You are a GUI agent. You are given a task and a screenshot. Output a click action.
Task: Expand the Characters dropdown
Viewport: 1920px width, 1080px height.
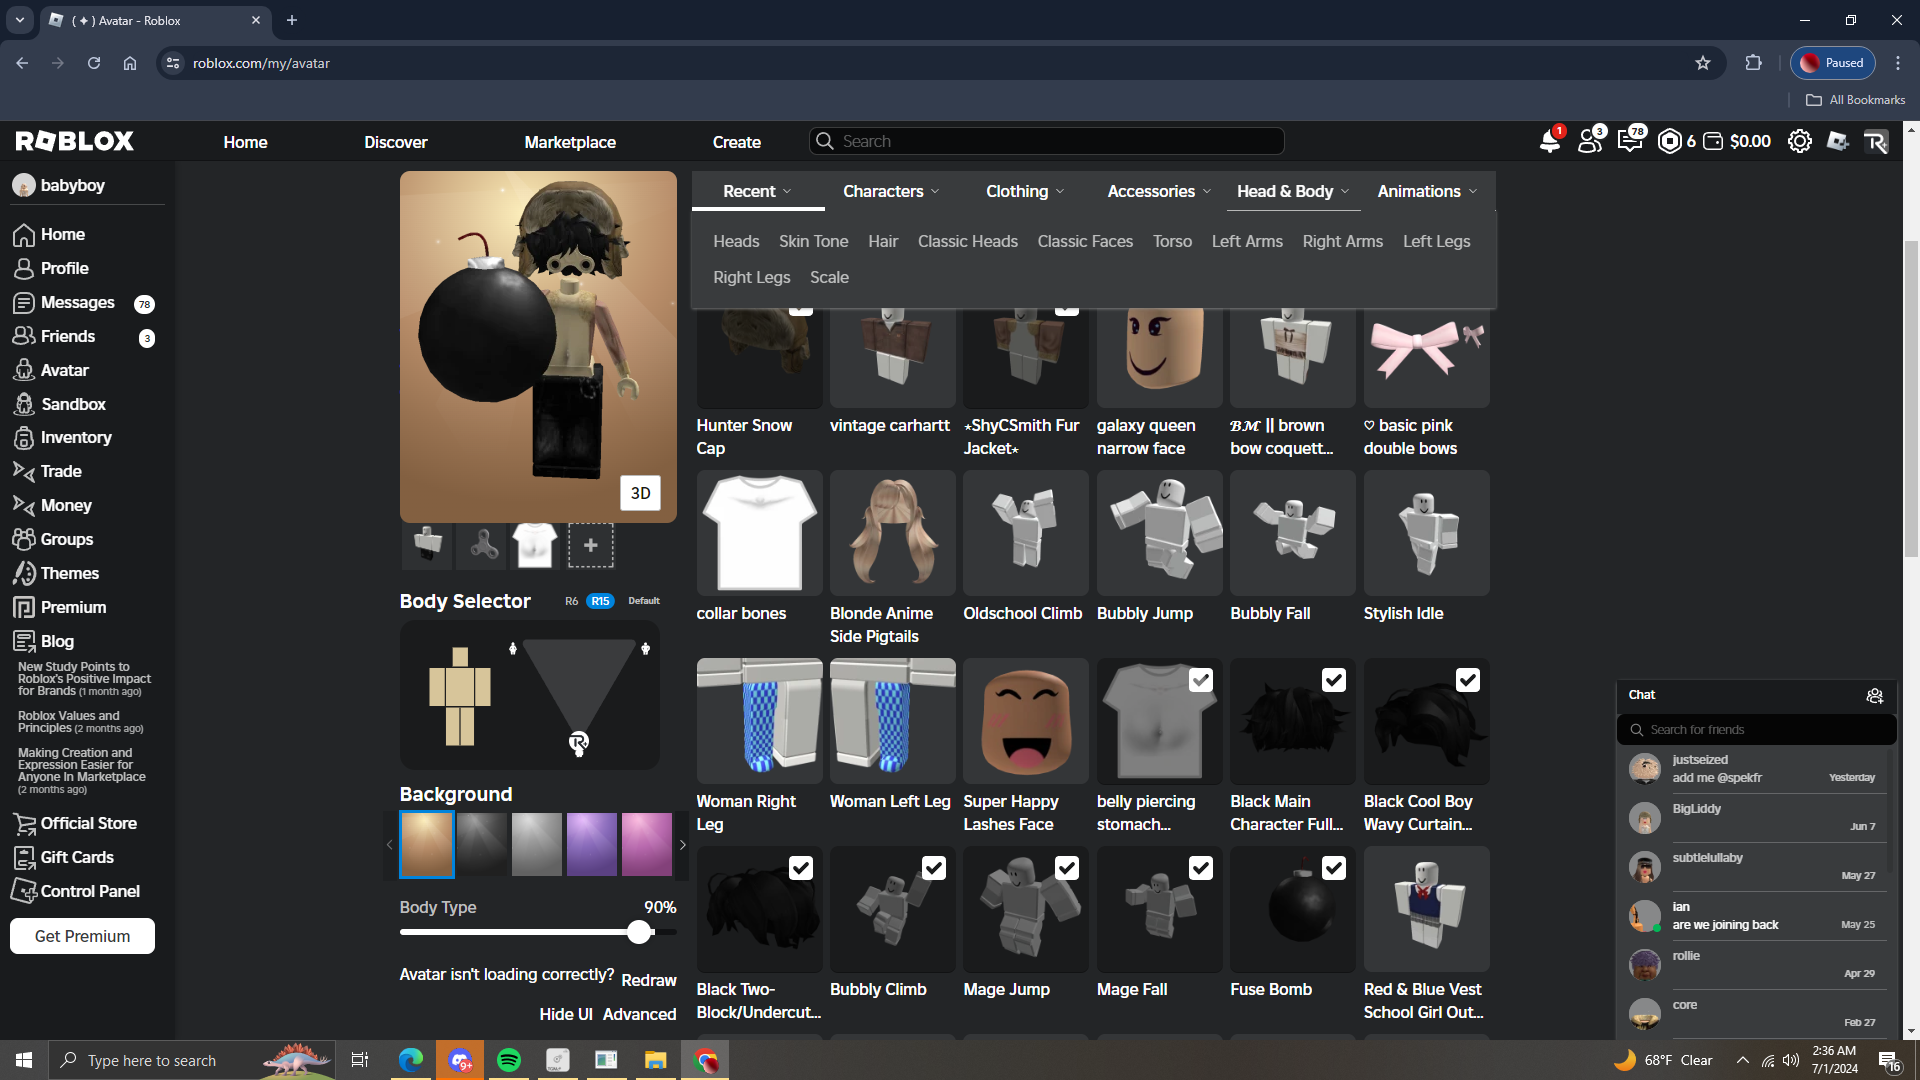point(891,191)
